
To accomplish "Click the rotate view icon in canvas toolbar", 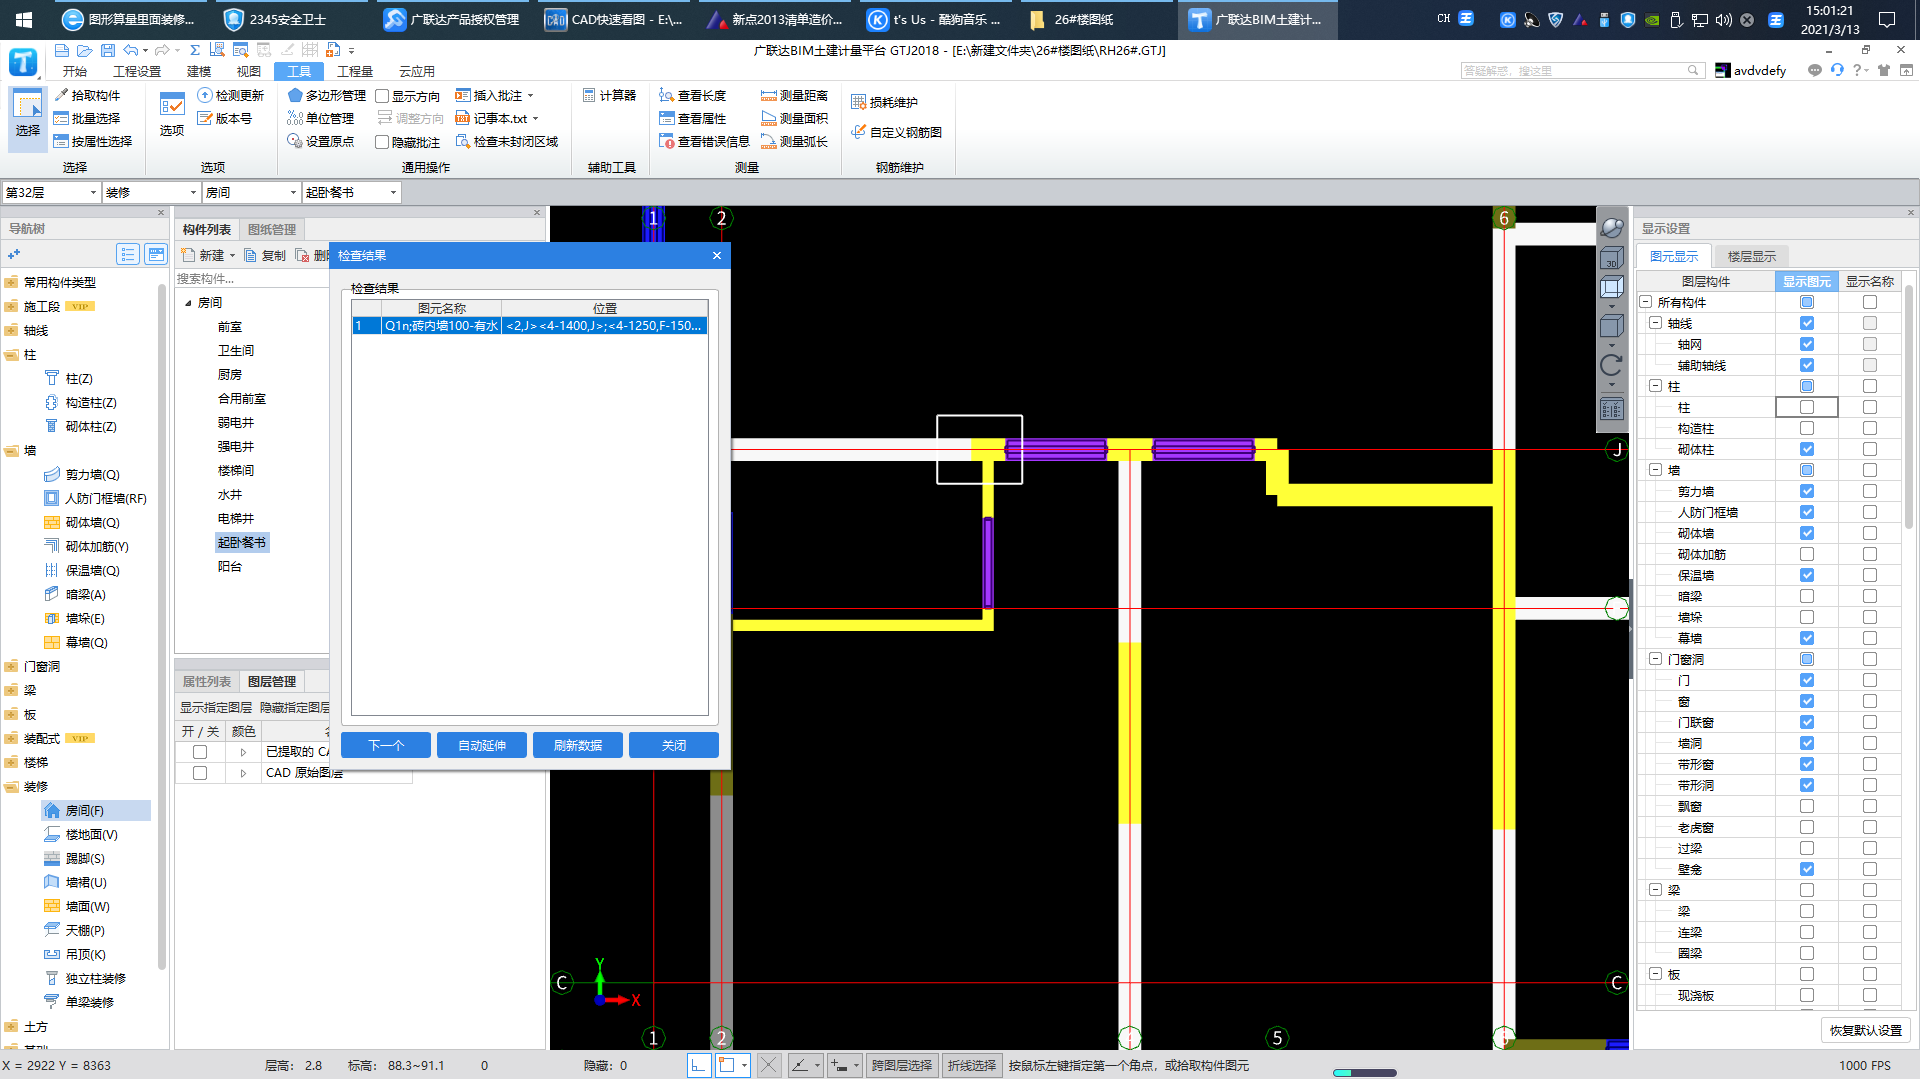I will [x=1611, y=365].
